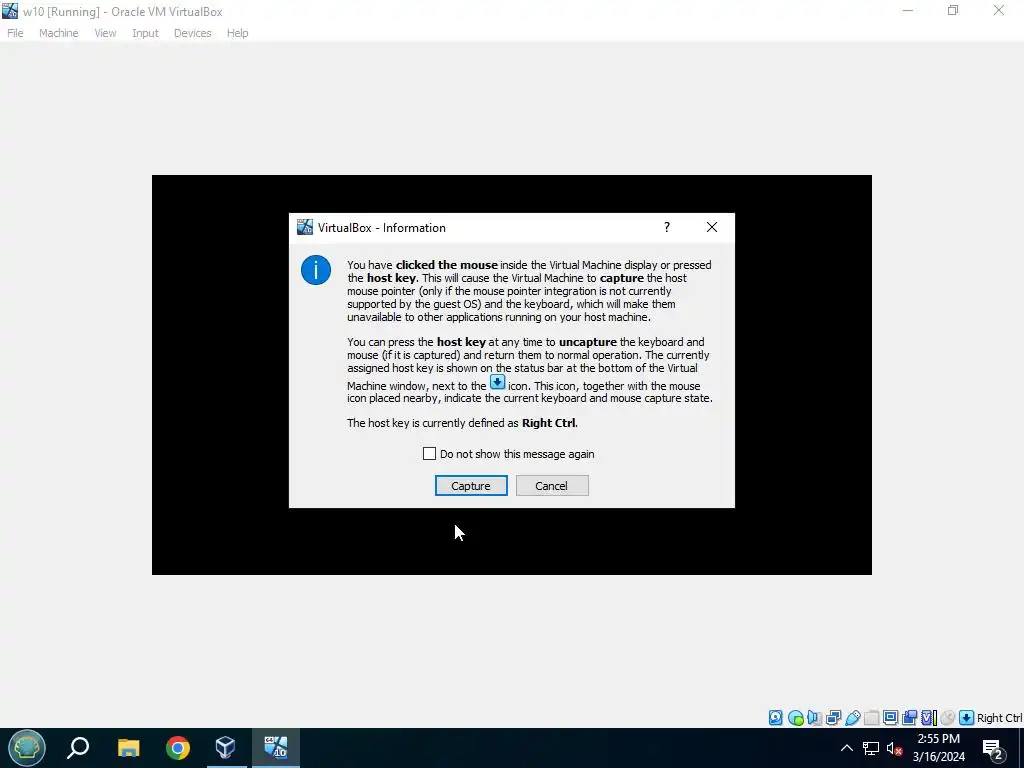The image size is (1024, 768).
Task: Open the Input menu
Action: pyautogui.click(x=145, y=33)
